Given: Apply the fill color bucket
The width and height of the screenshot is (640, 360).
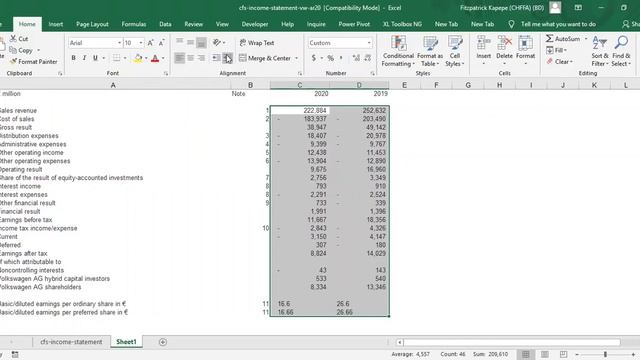Looking at the screenshot, I should point(138,58).
